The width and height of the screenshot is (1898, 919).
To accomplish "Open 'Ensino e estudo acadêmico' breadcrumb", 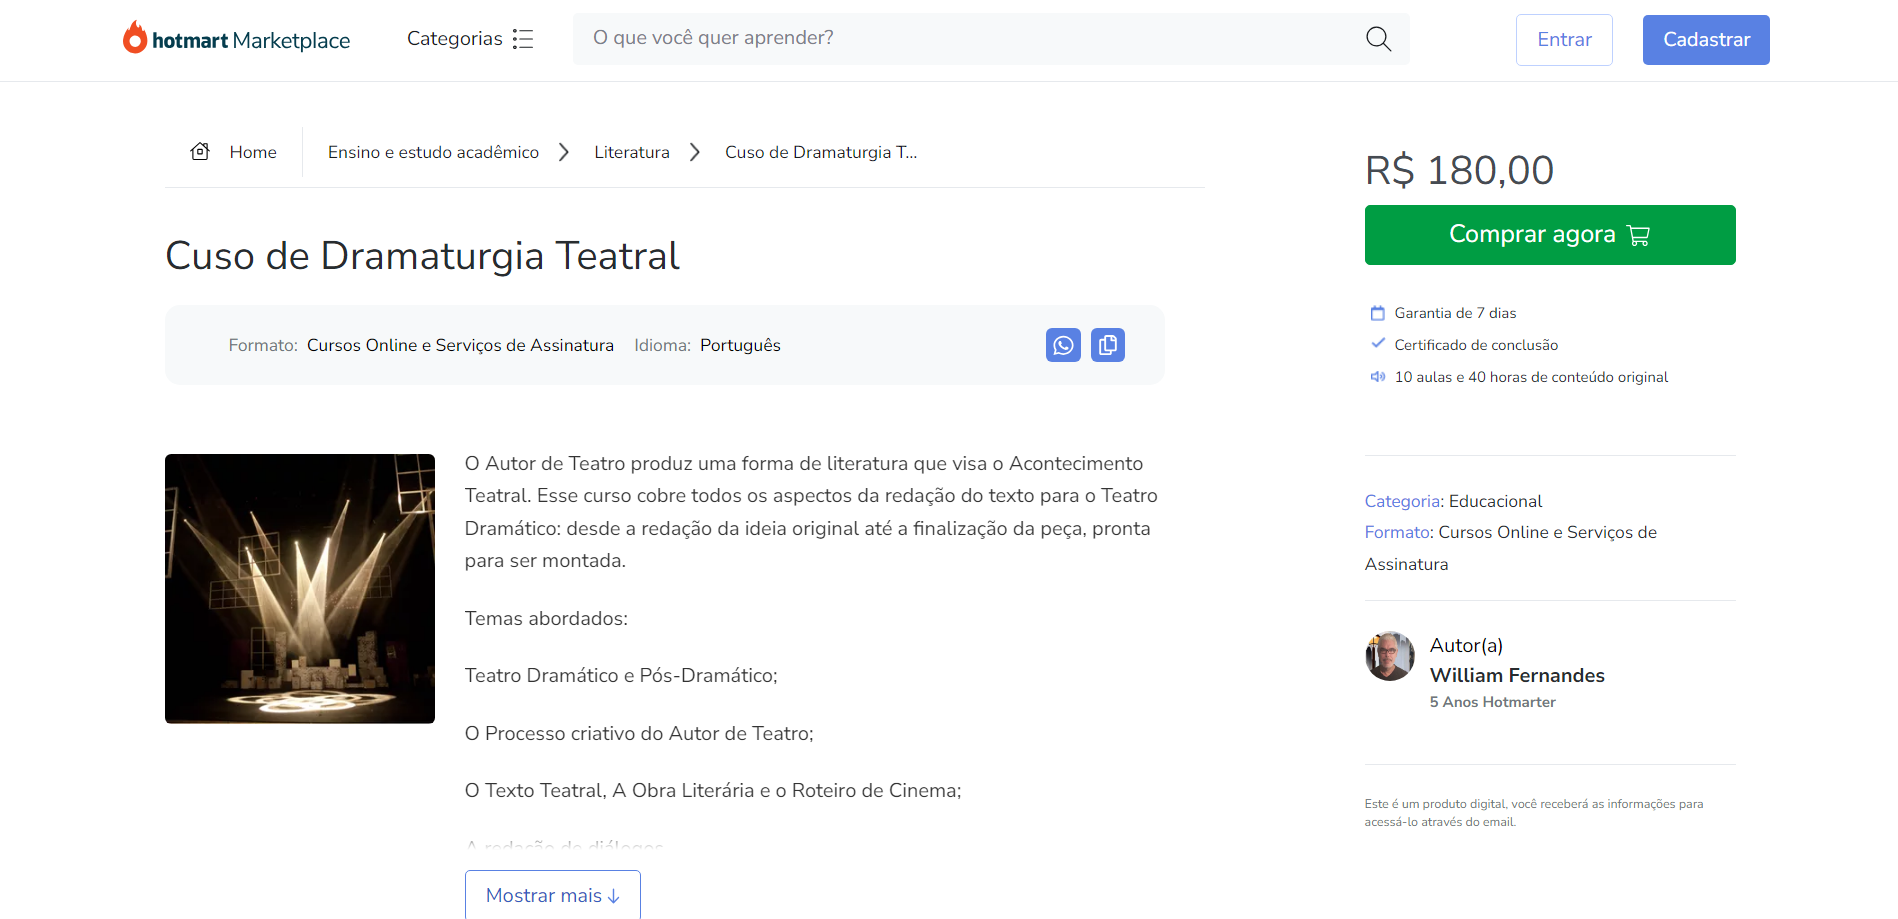I will 433,152.
